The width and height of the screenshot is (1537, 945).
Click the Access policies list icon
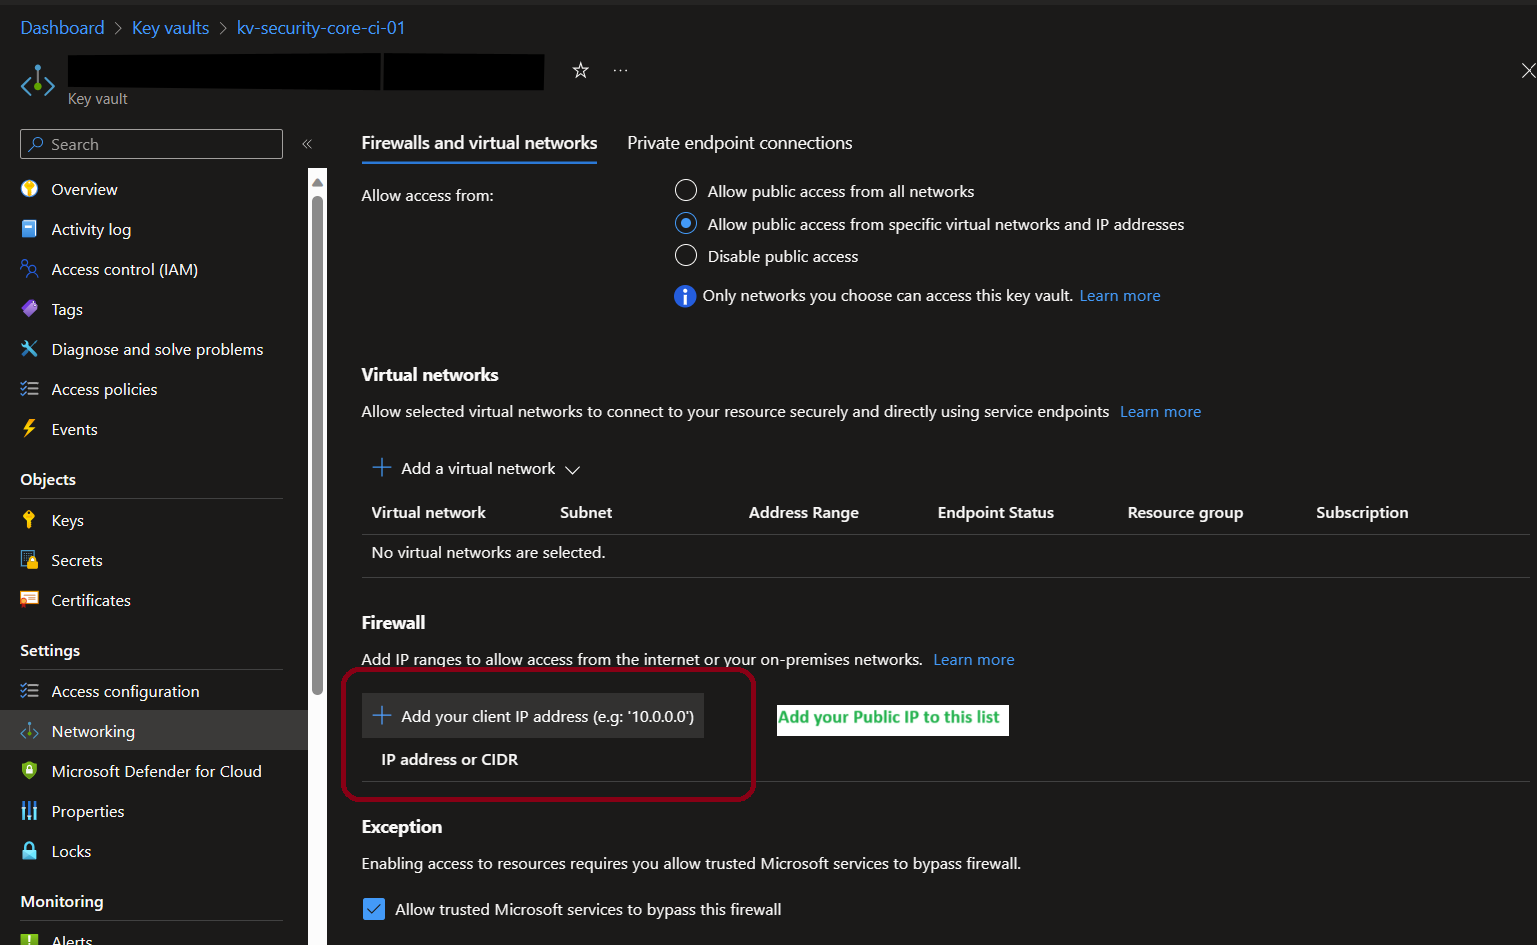click(30, 389)
